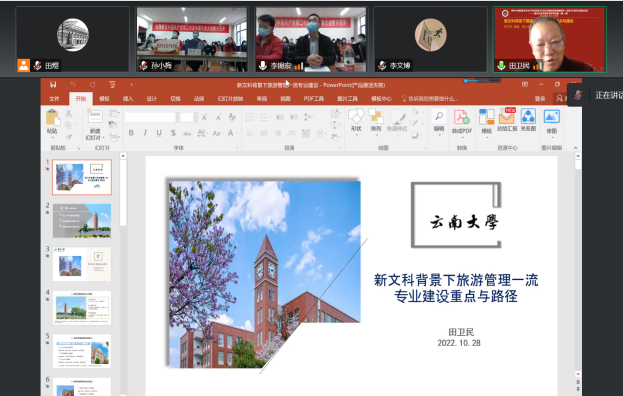The height and width of the screenshot is (396, 623).
Task: Click the Arrange (排列) icon
Action: (375, 116)
